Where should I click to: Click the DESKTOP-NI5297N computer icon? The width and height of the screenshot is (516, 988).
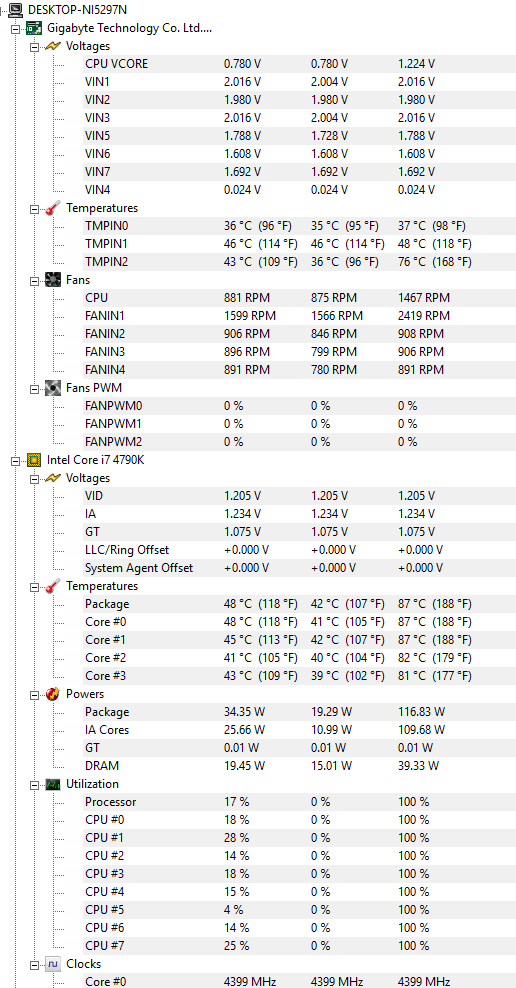pyautogui.click(x=16, y=10)
